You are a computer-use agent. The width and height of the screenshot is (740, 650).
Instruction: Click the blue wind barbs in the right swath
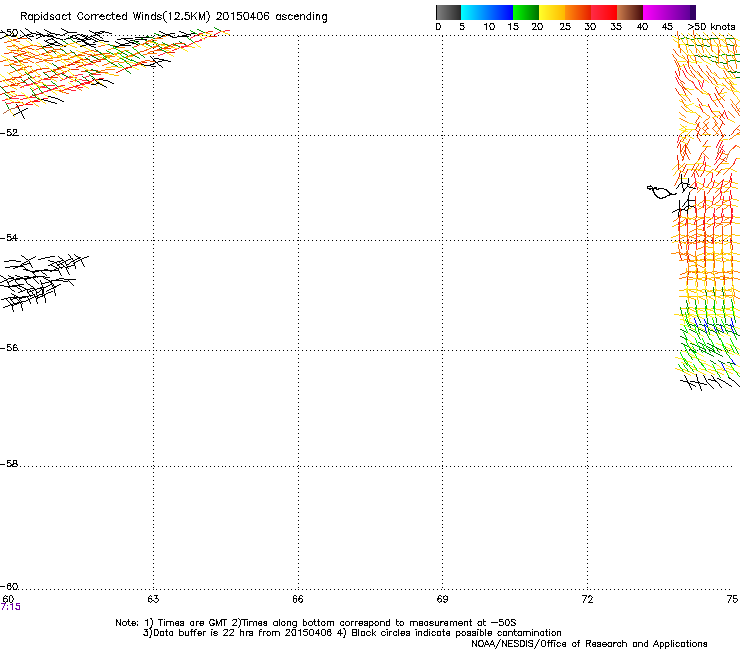713,326
